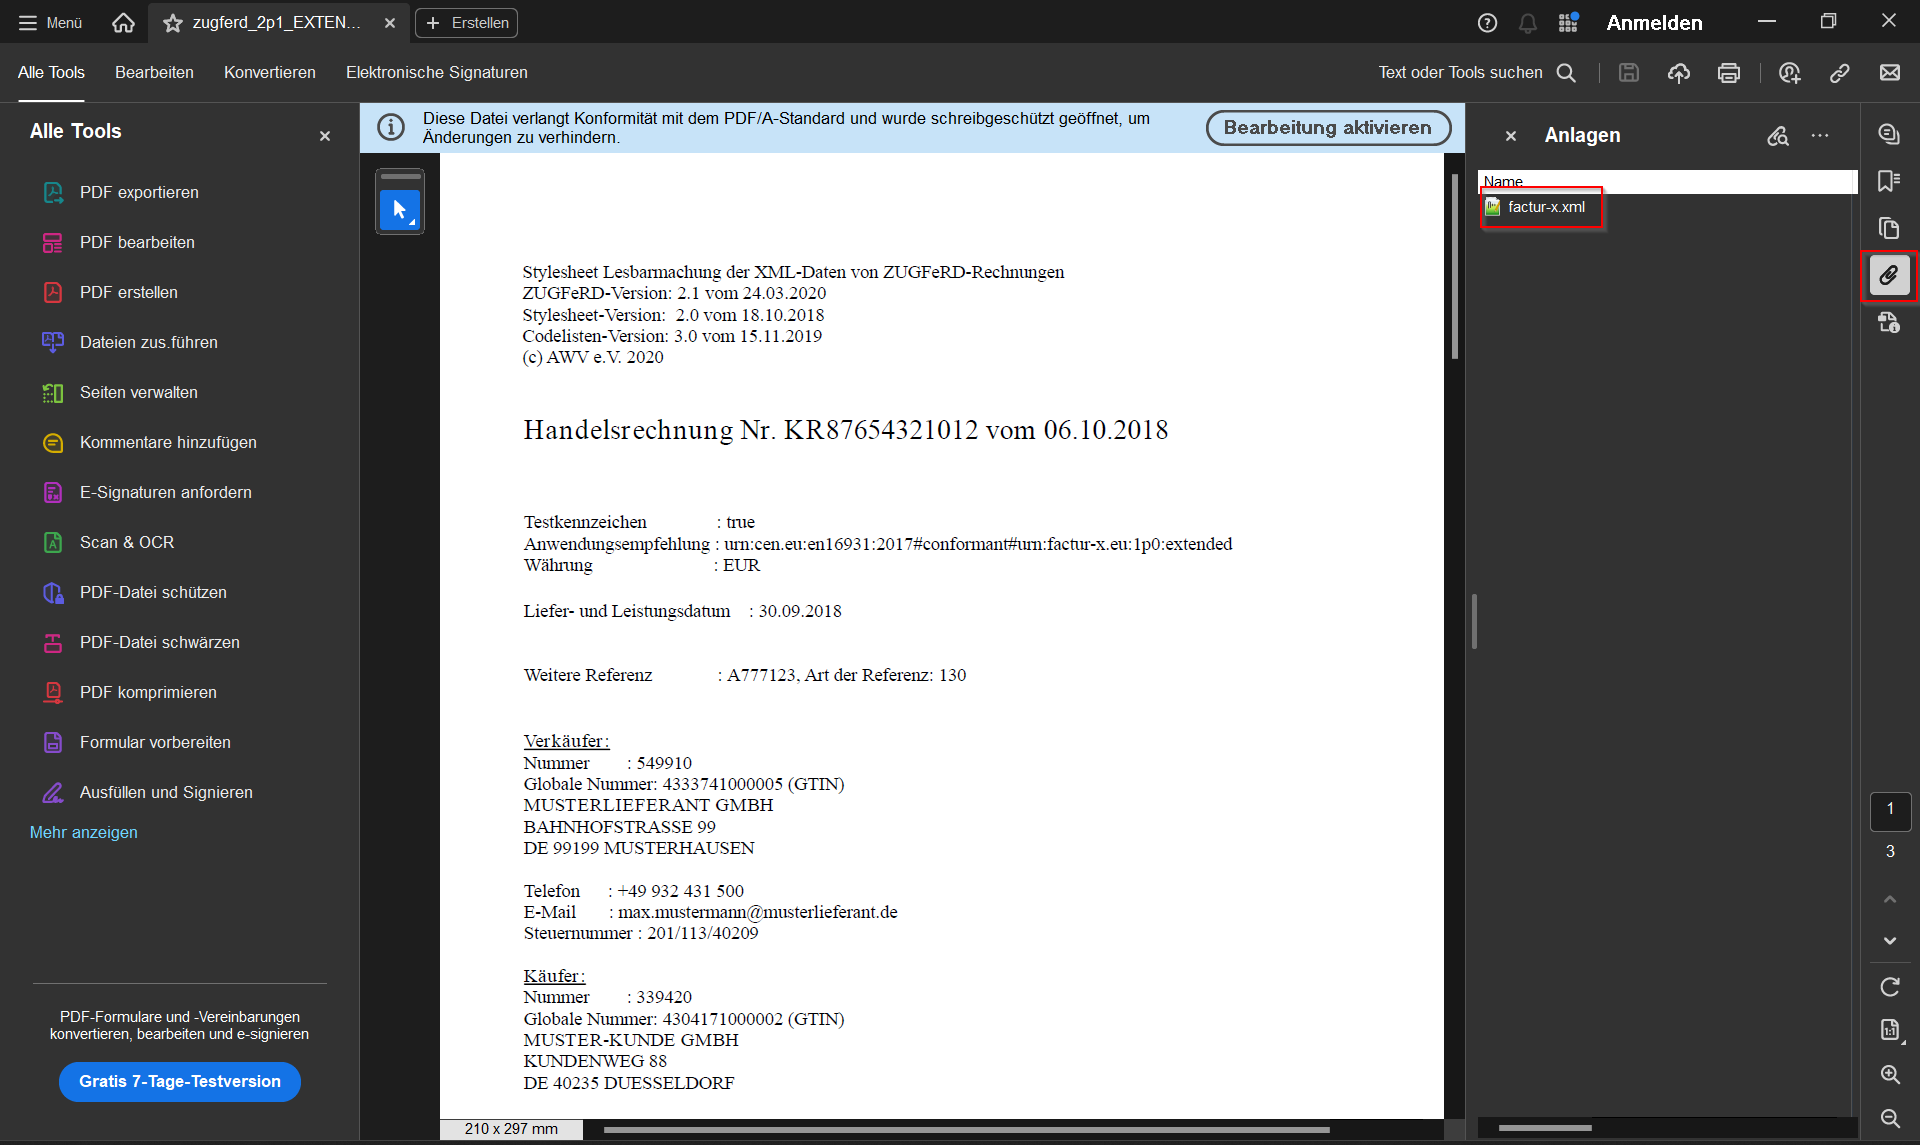The width and height of the screenshot is (1920, 1145).
Task: Open the bookmarks panel icon
Action: [1889, 181]
